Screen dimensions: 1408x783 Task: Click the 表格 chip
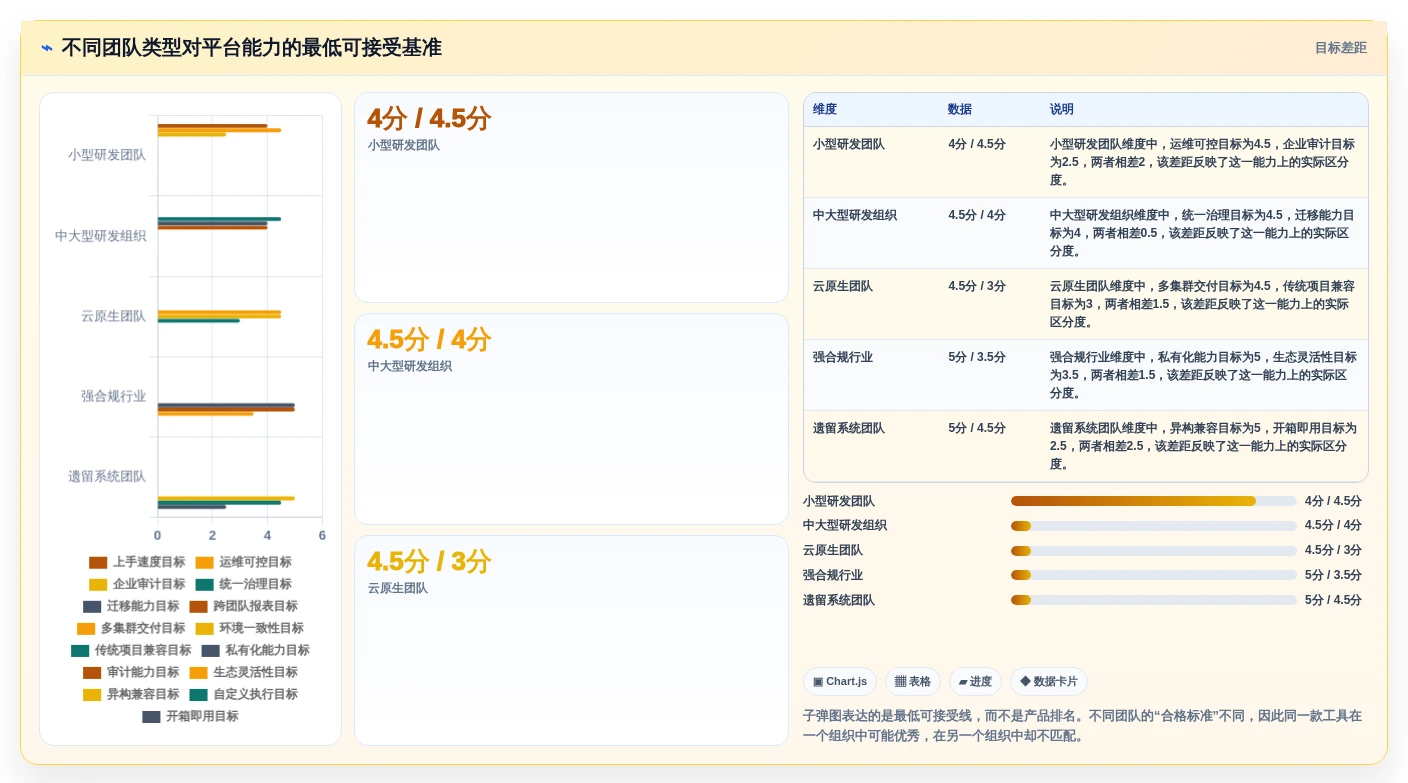click(x=912, y=682)
